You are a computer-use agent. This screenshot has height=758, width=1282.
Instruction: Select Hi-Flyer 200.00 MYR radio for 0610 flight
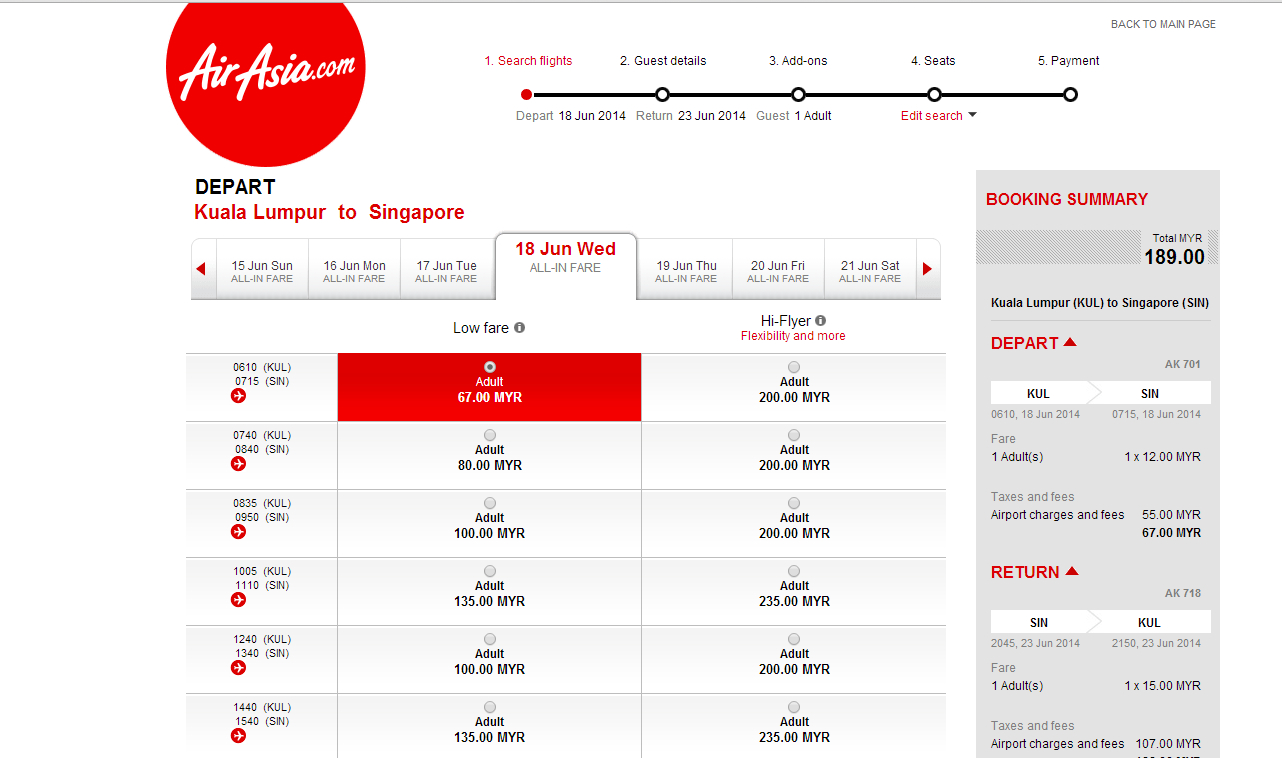coord(794,367)
